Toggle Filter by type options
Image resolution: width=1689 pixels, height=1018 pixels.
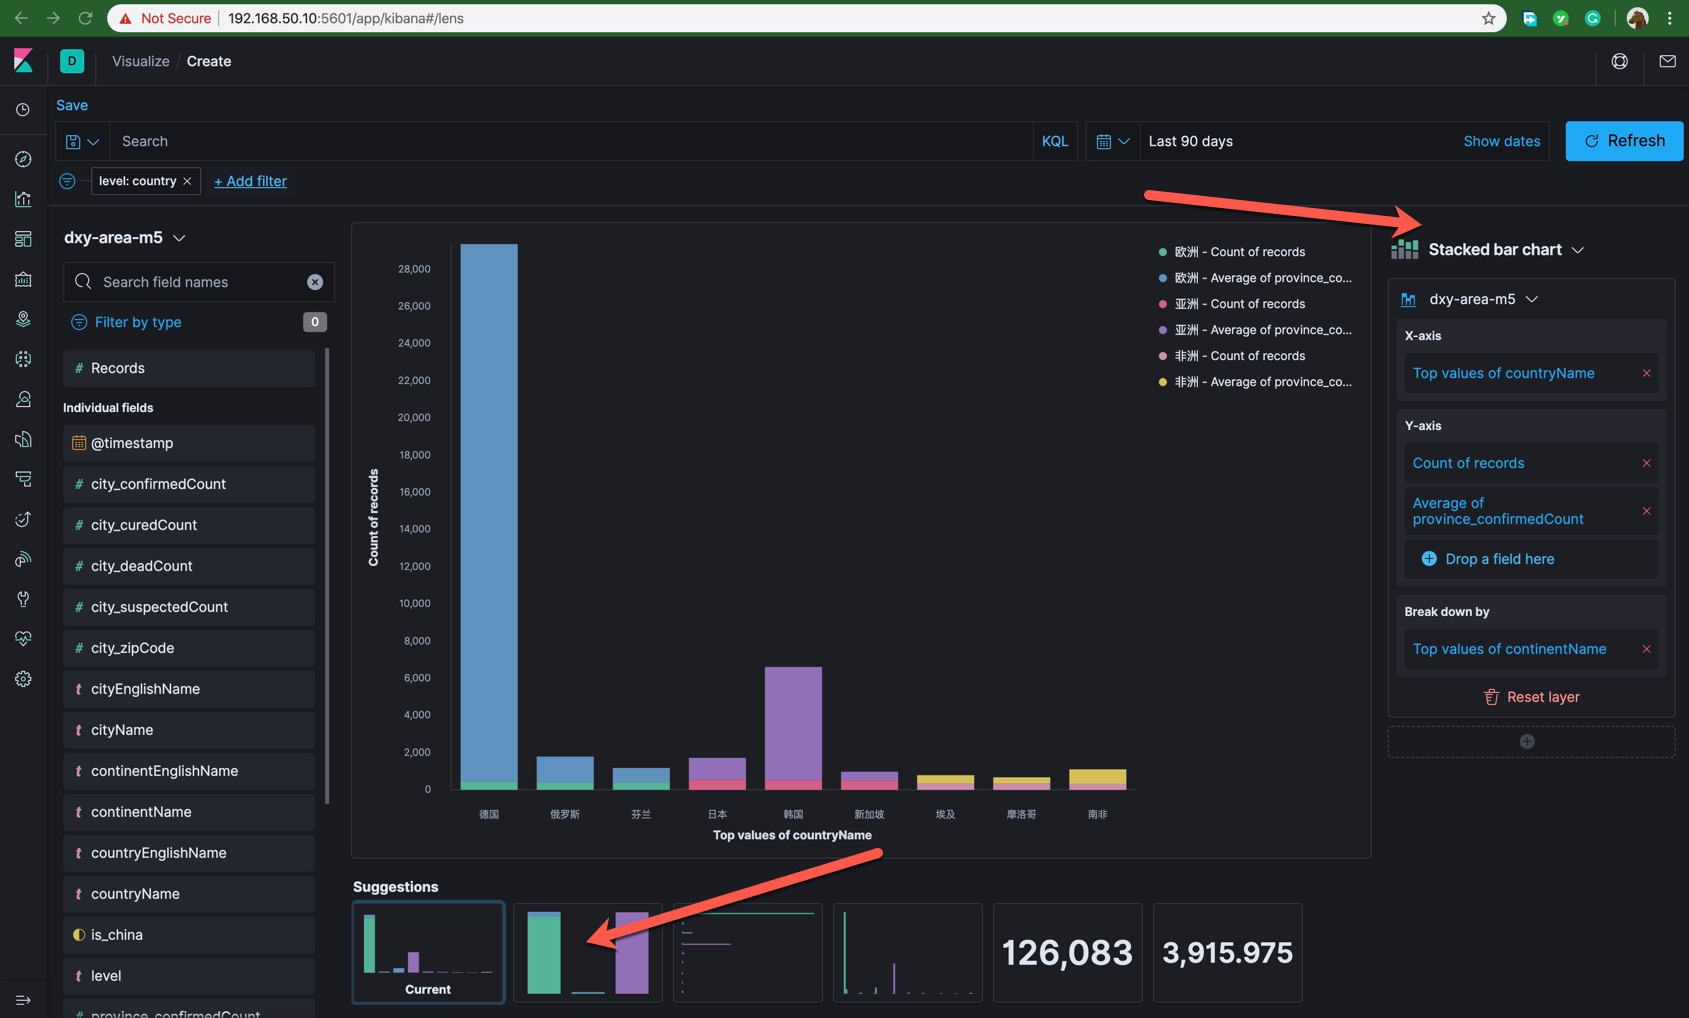[x=138, y=322]
